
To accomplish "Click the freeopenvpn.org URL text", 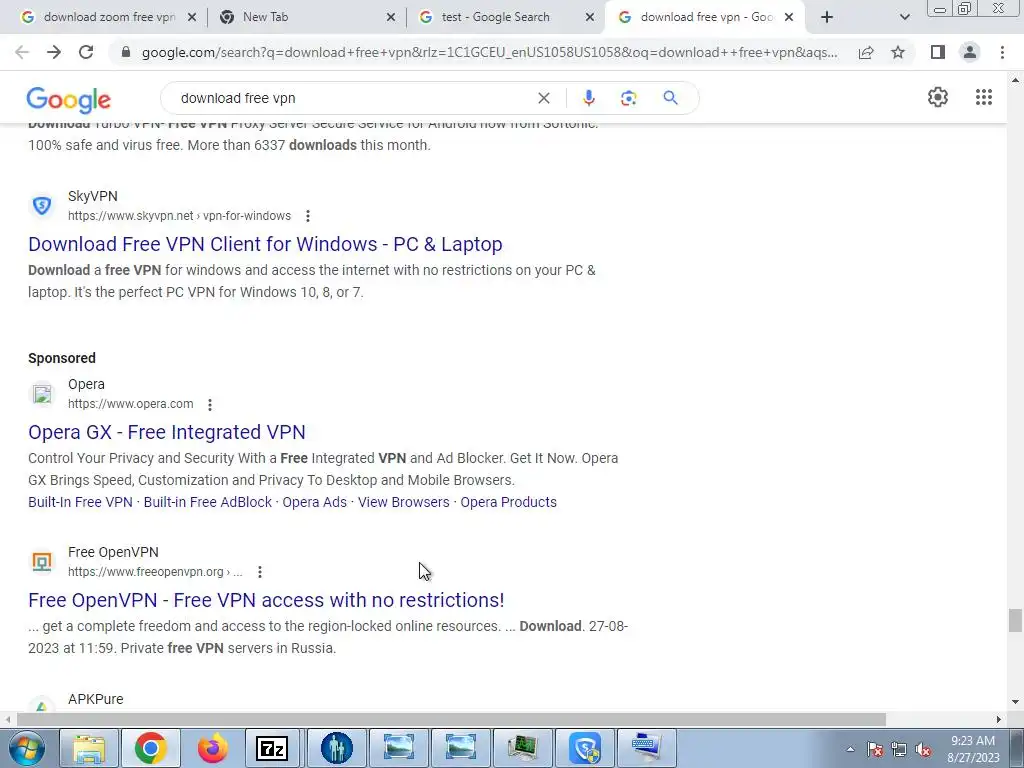I will tap(155, 572).
